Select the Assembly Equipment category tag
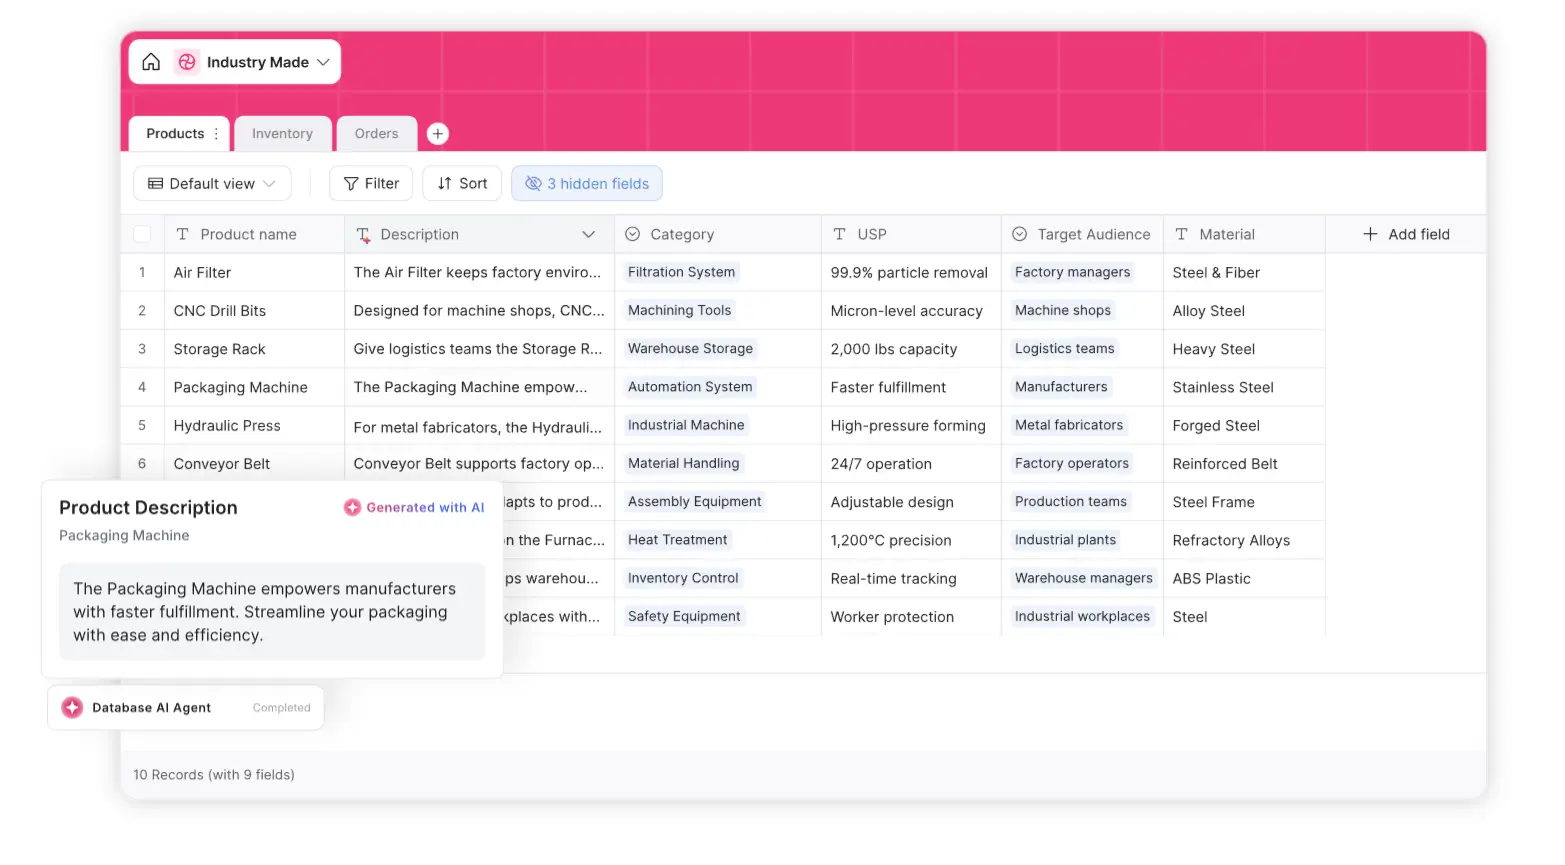1565x865 pixels. [694, 502]
